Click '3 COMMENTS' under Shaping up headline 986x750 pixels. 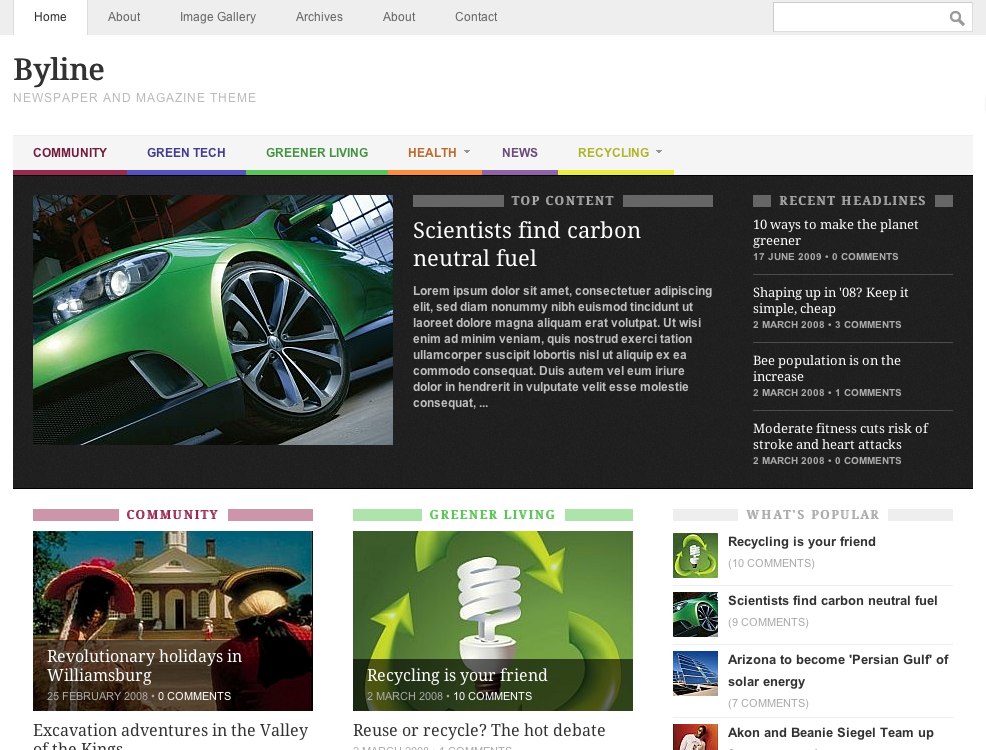click(x=868, y=325)
